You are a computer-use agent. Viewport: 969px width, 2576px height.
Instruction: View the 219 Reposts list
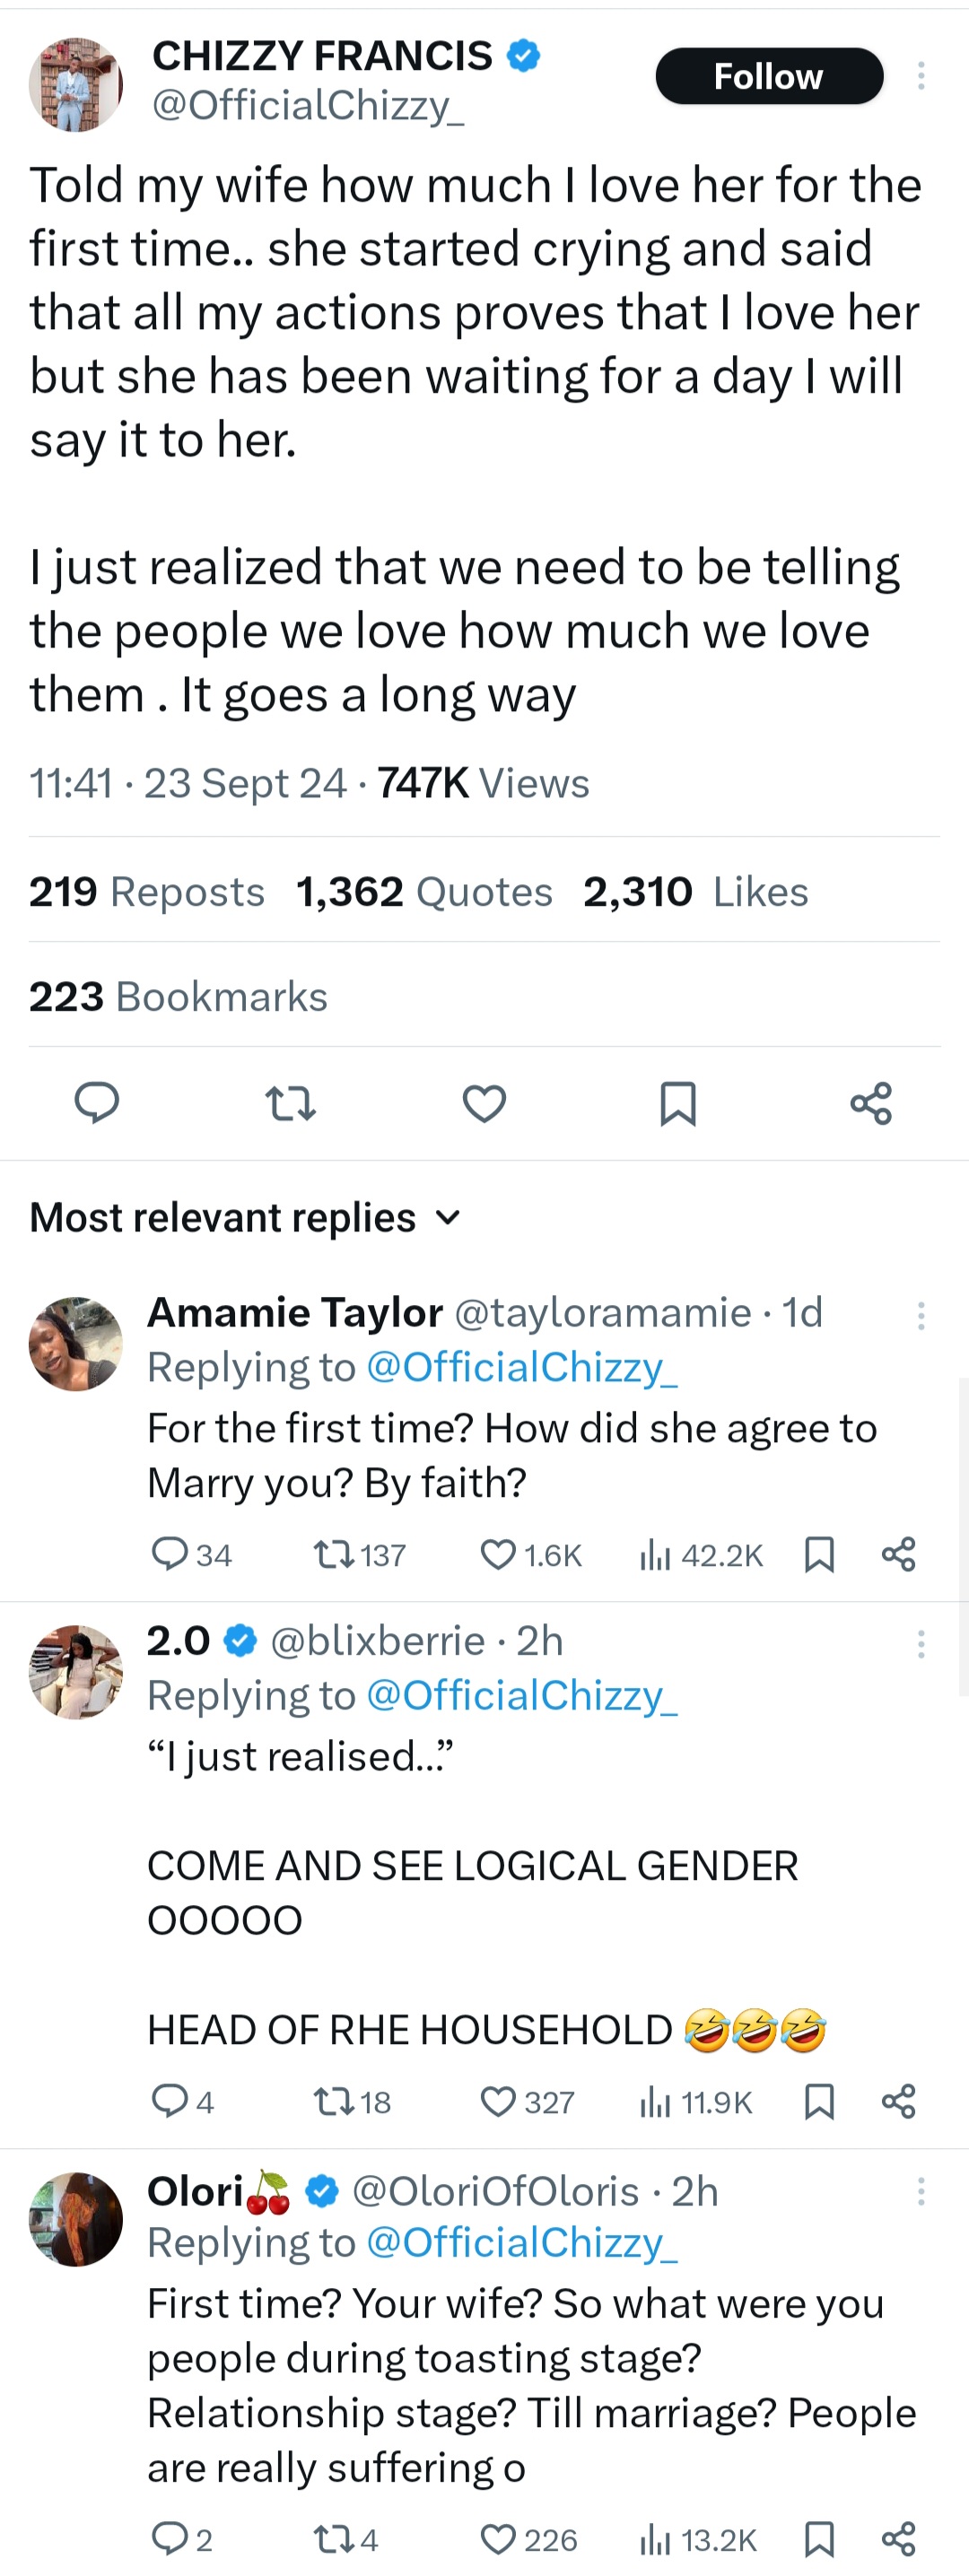click(146, 891)
